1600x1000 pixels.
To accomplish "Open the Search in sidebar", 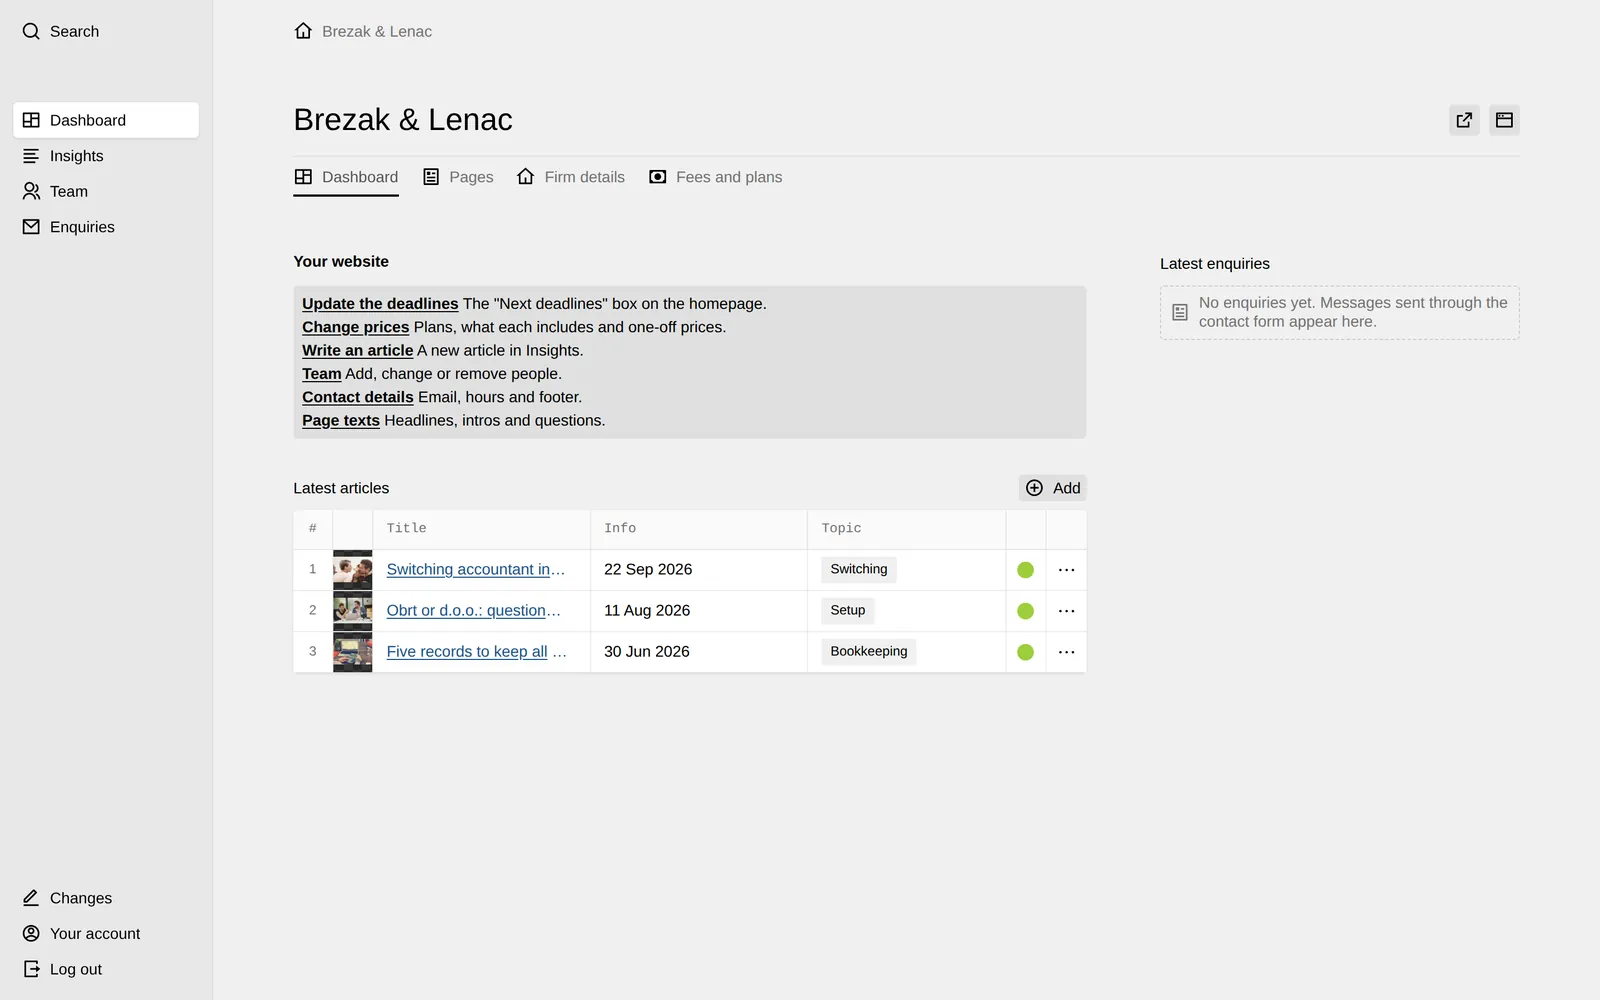I will point(61,31).
